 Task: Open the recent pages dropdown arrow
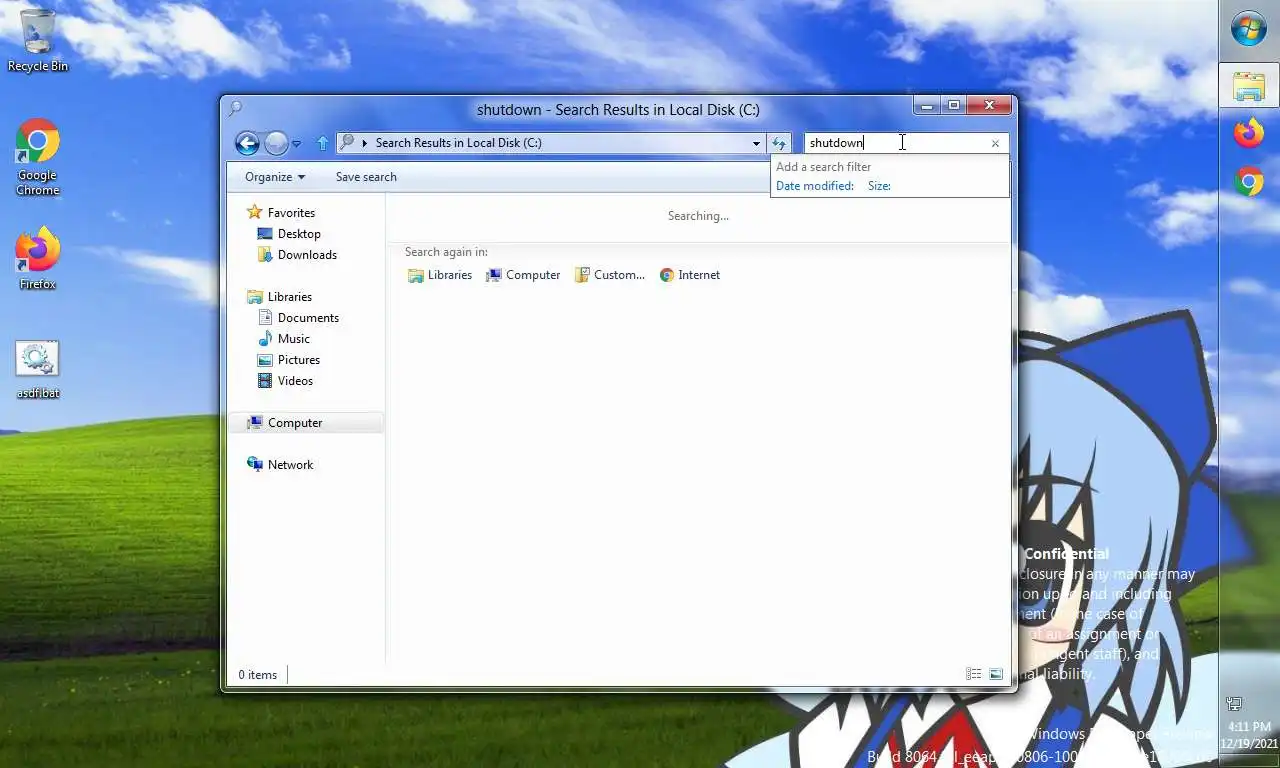pyautogui.click(x=296, y=144)
